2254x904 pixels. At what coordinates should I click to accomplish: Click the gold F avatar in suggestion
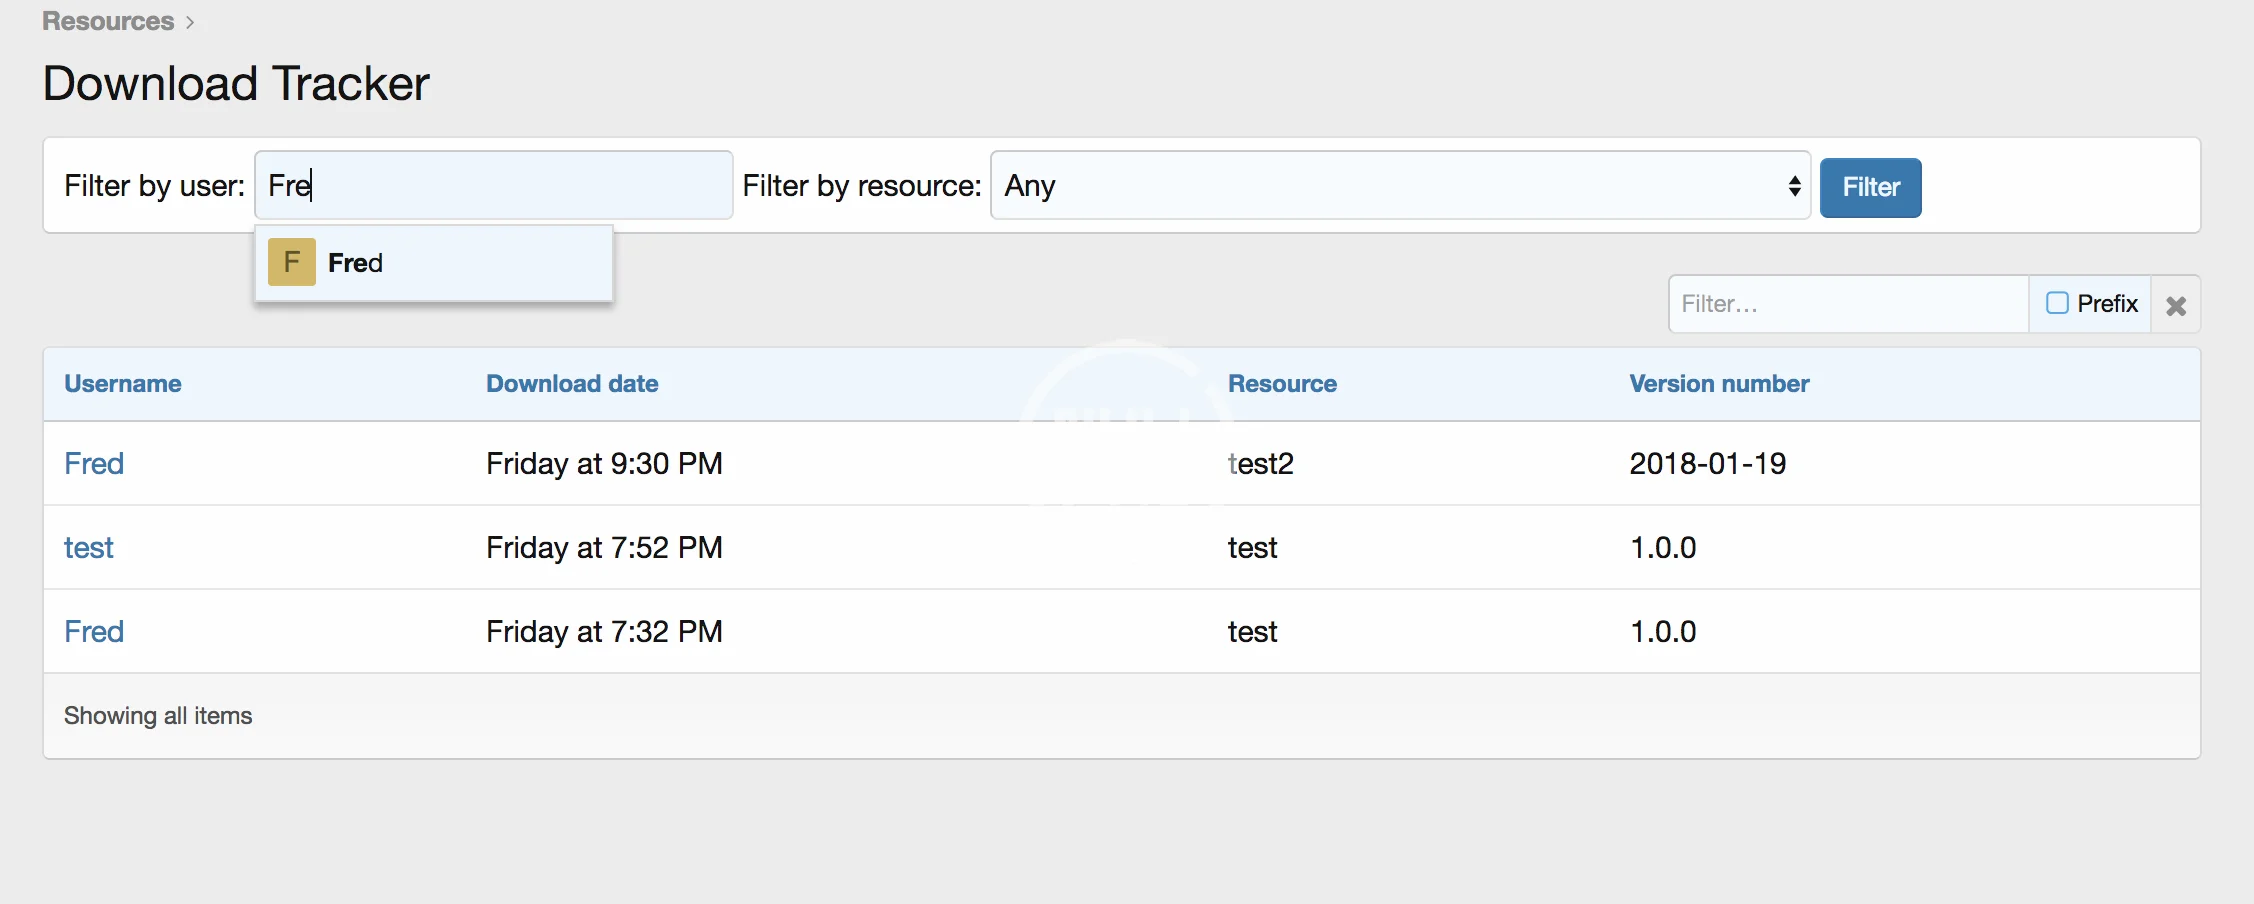(291, 262)
